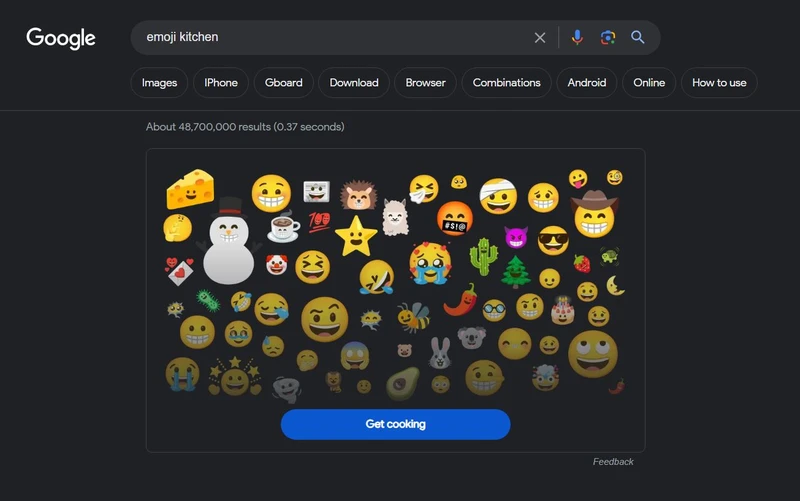Image resolution: width=800 pixels, height=501 pixels.
Task: Click the white llama emoji
Action: pyautogui.click(x=395, y=217)
